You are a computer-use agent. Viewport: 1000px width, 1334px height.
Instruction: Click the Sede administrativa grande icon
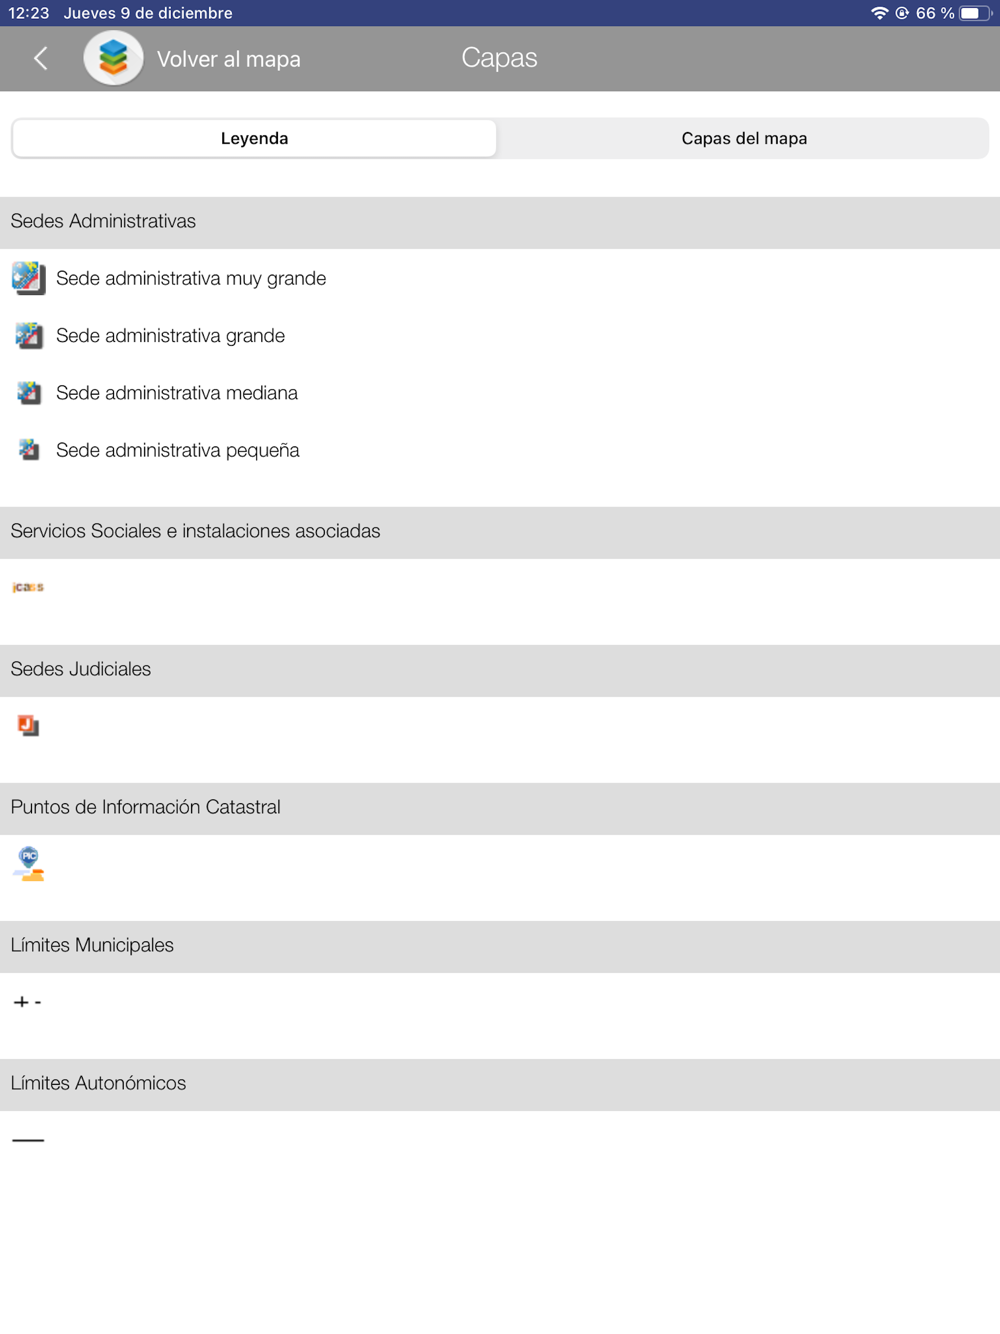(29, 336)
